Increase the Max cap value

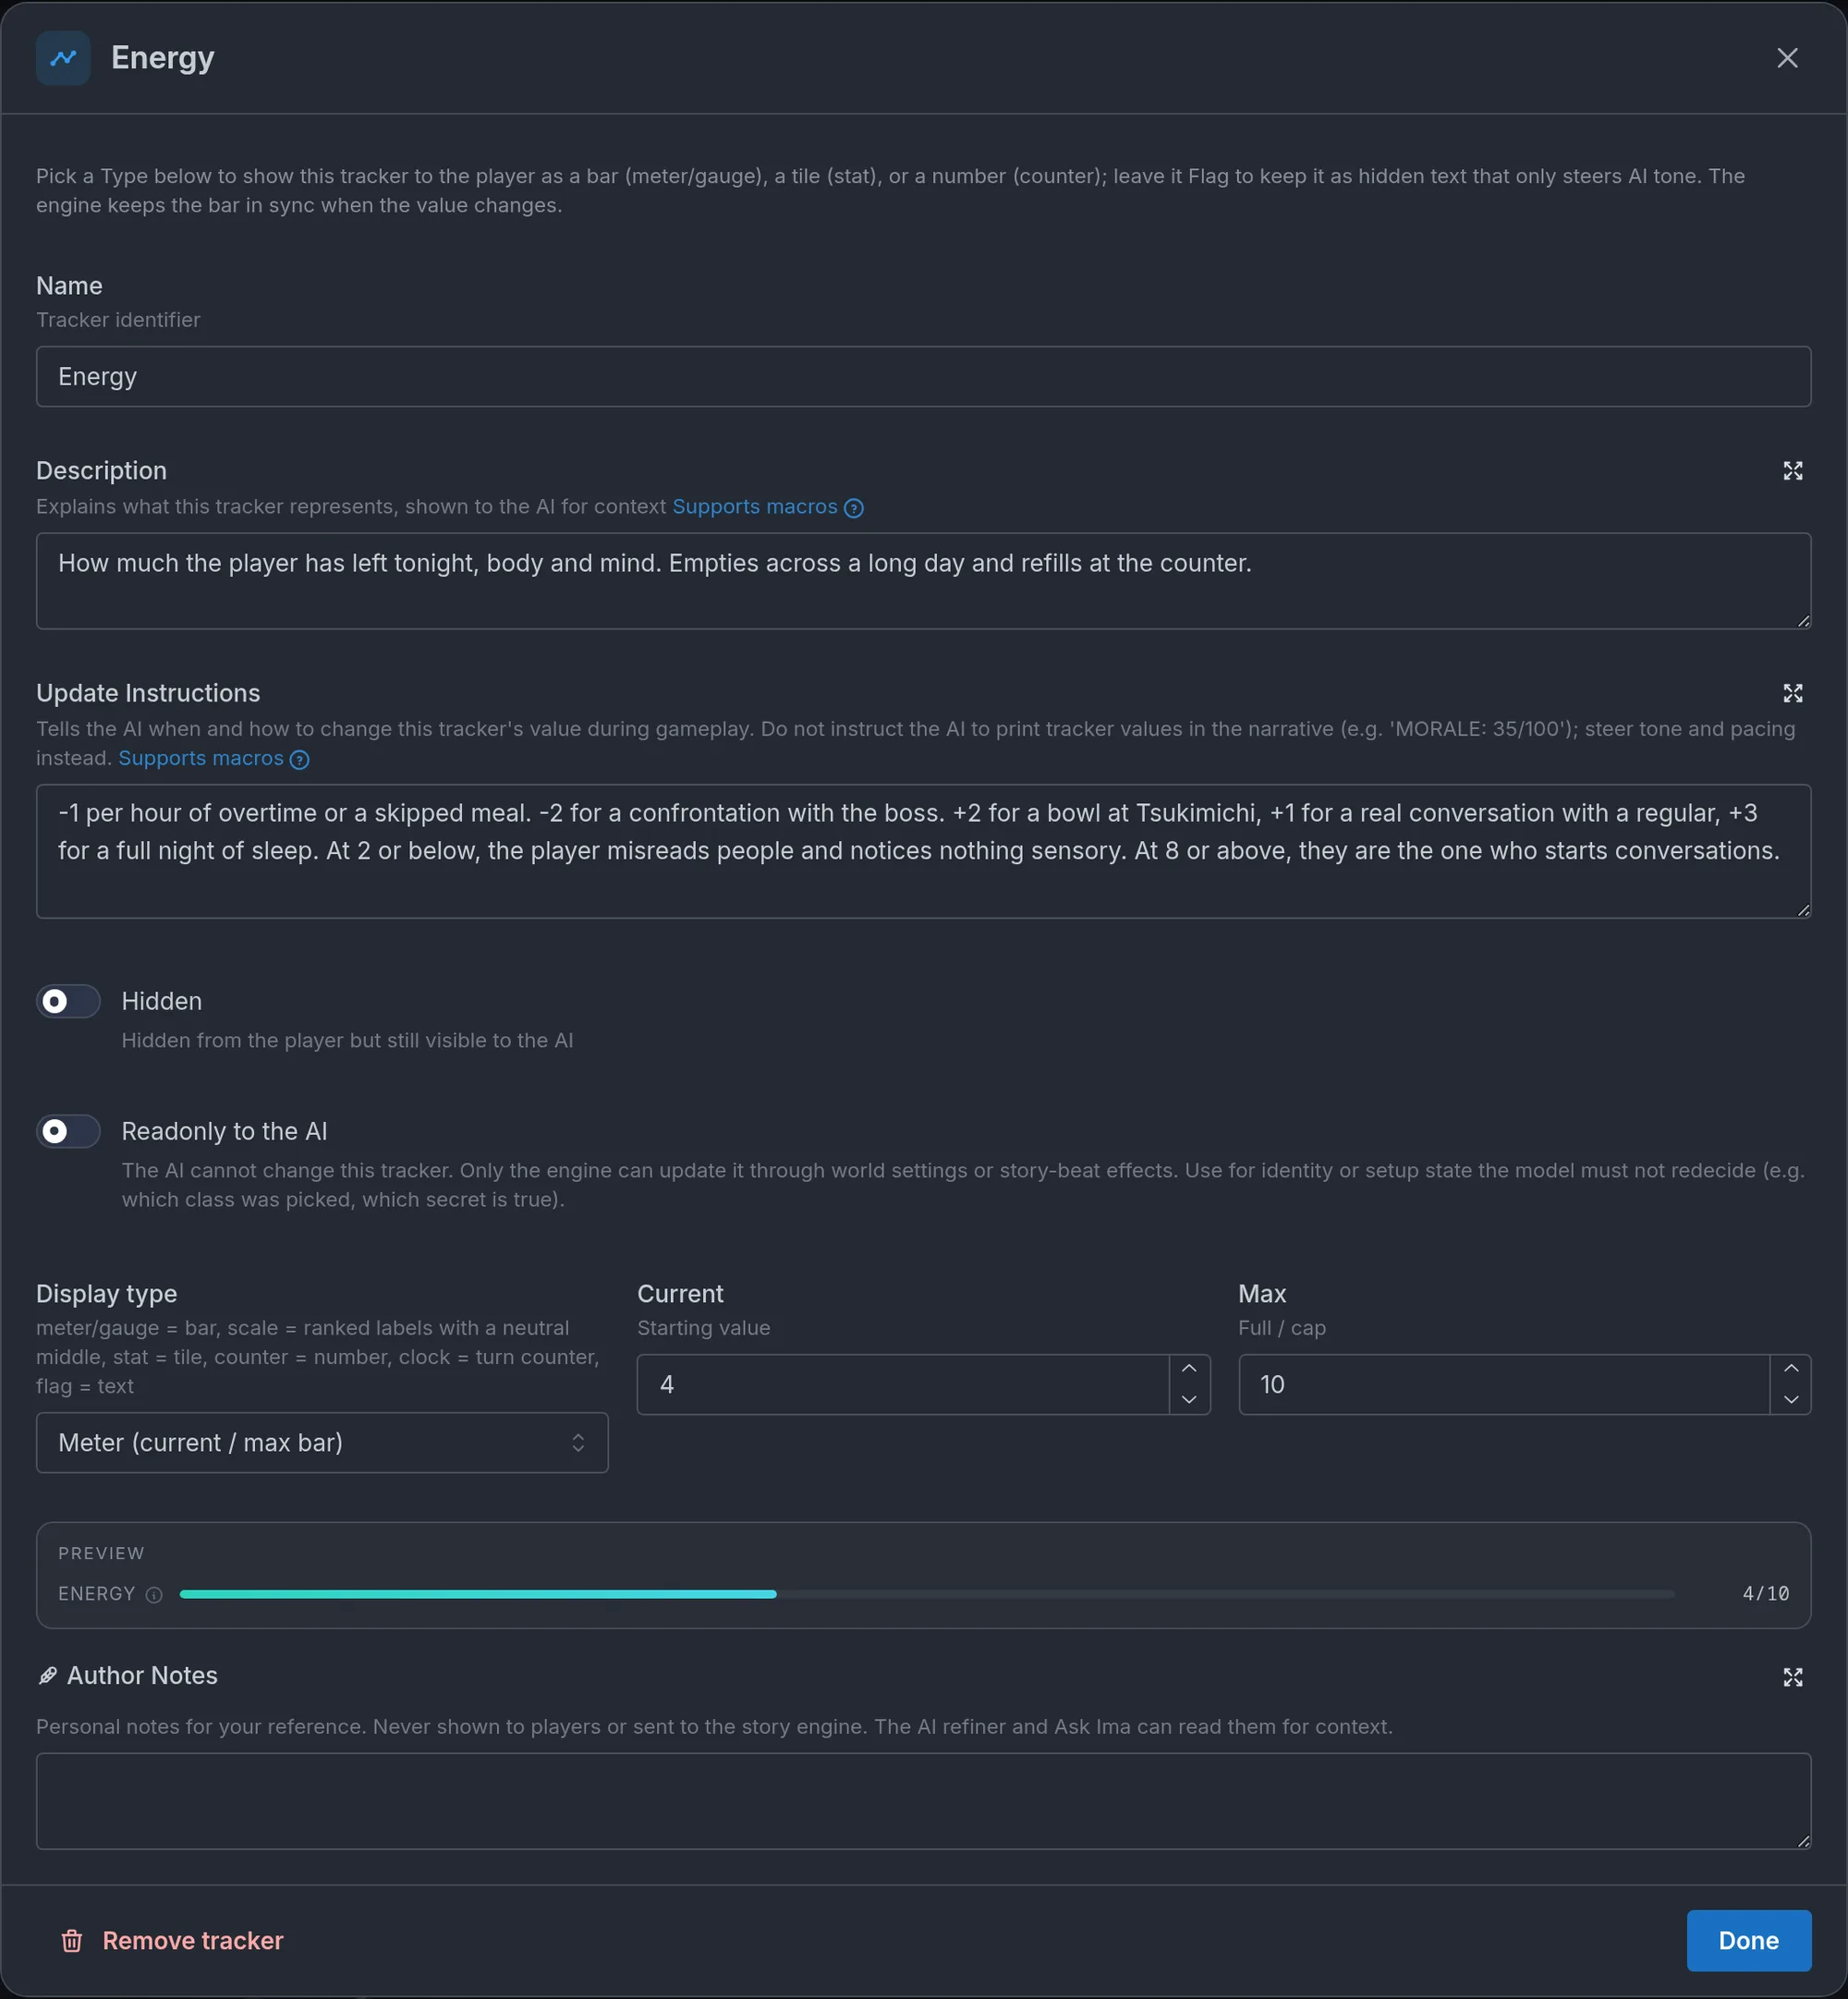click(x=1790, y=1369)
